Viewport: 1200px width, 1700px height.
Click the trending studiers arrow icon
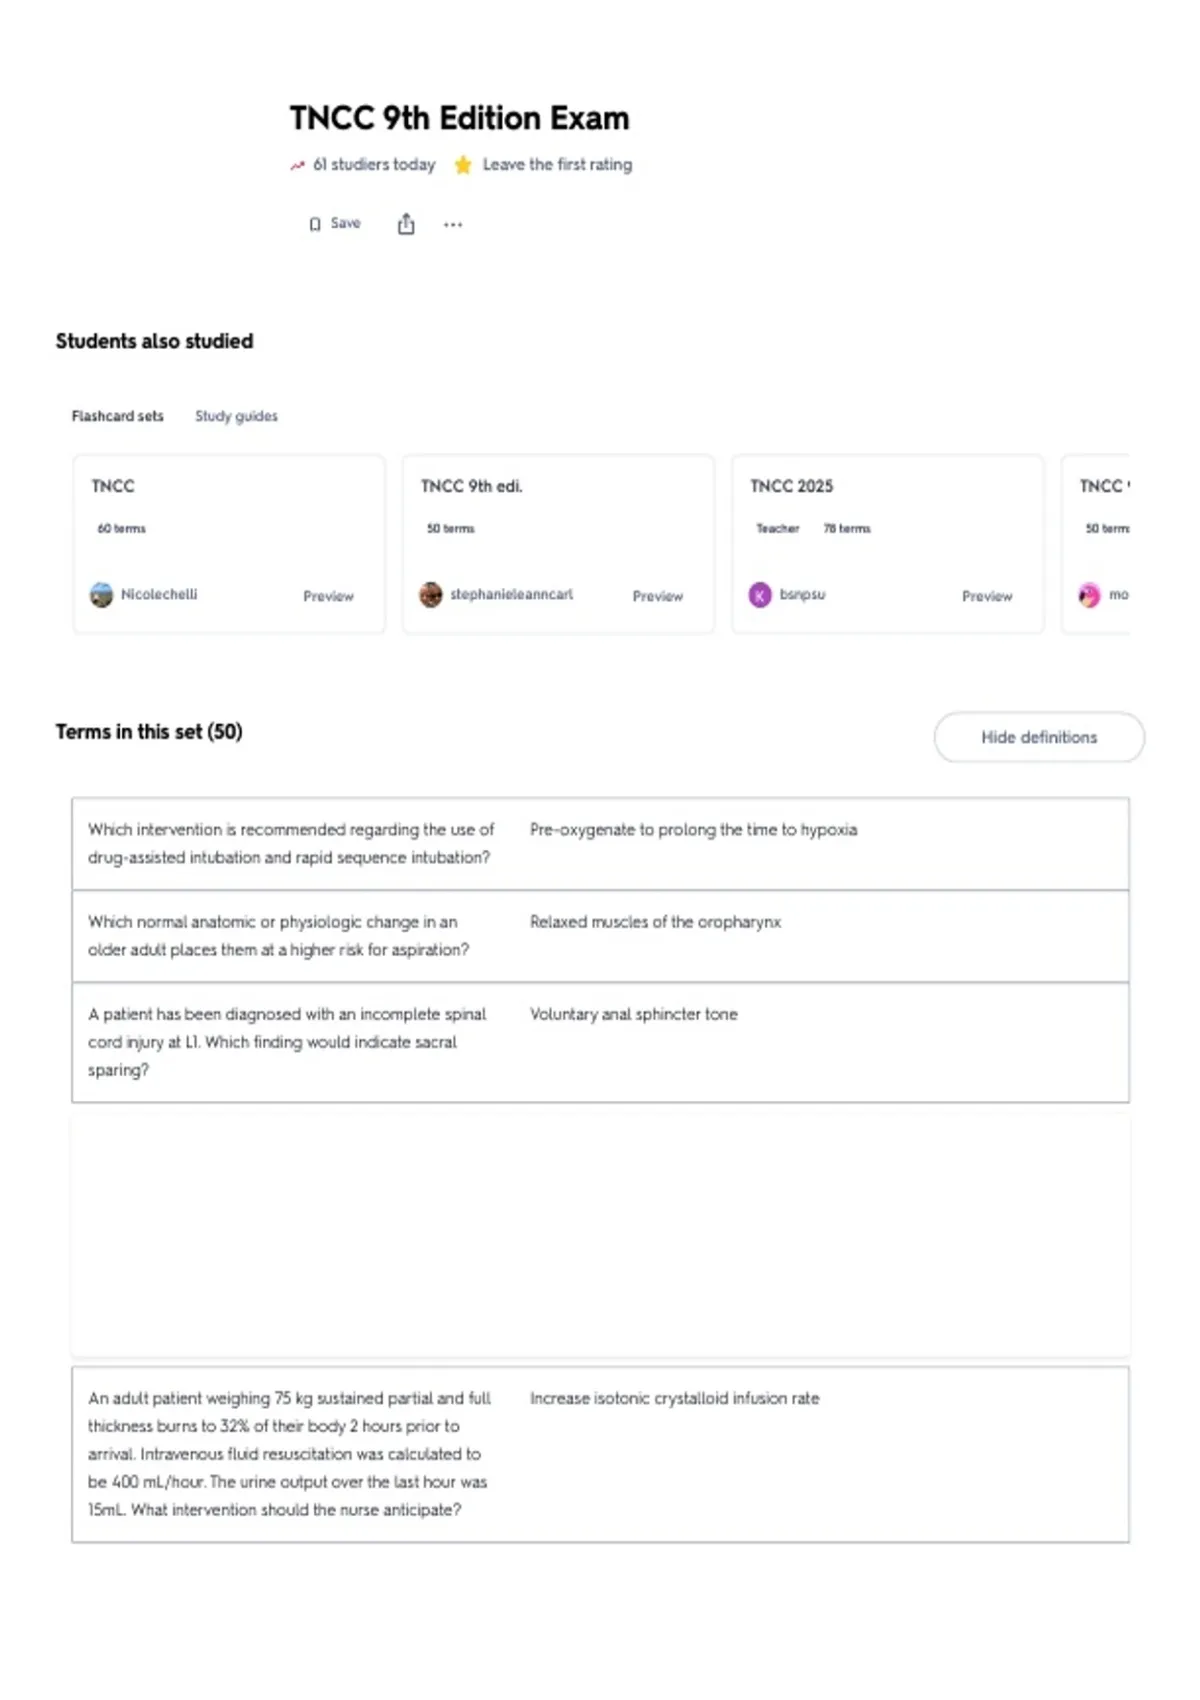[x=297, y=166]
